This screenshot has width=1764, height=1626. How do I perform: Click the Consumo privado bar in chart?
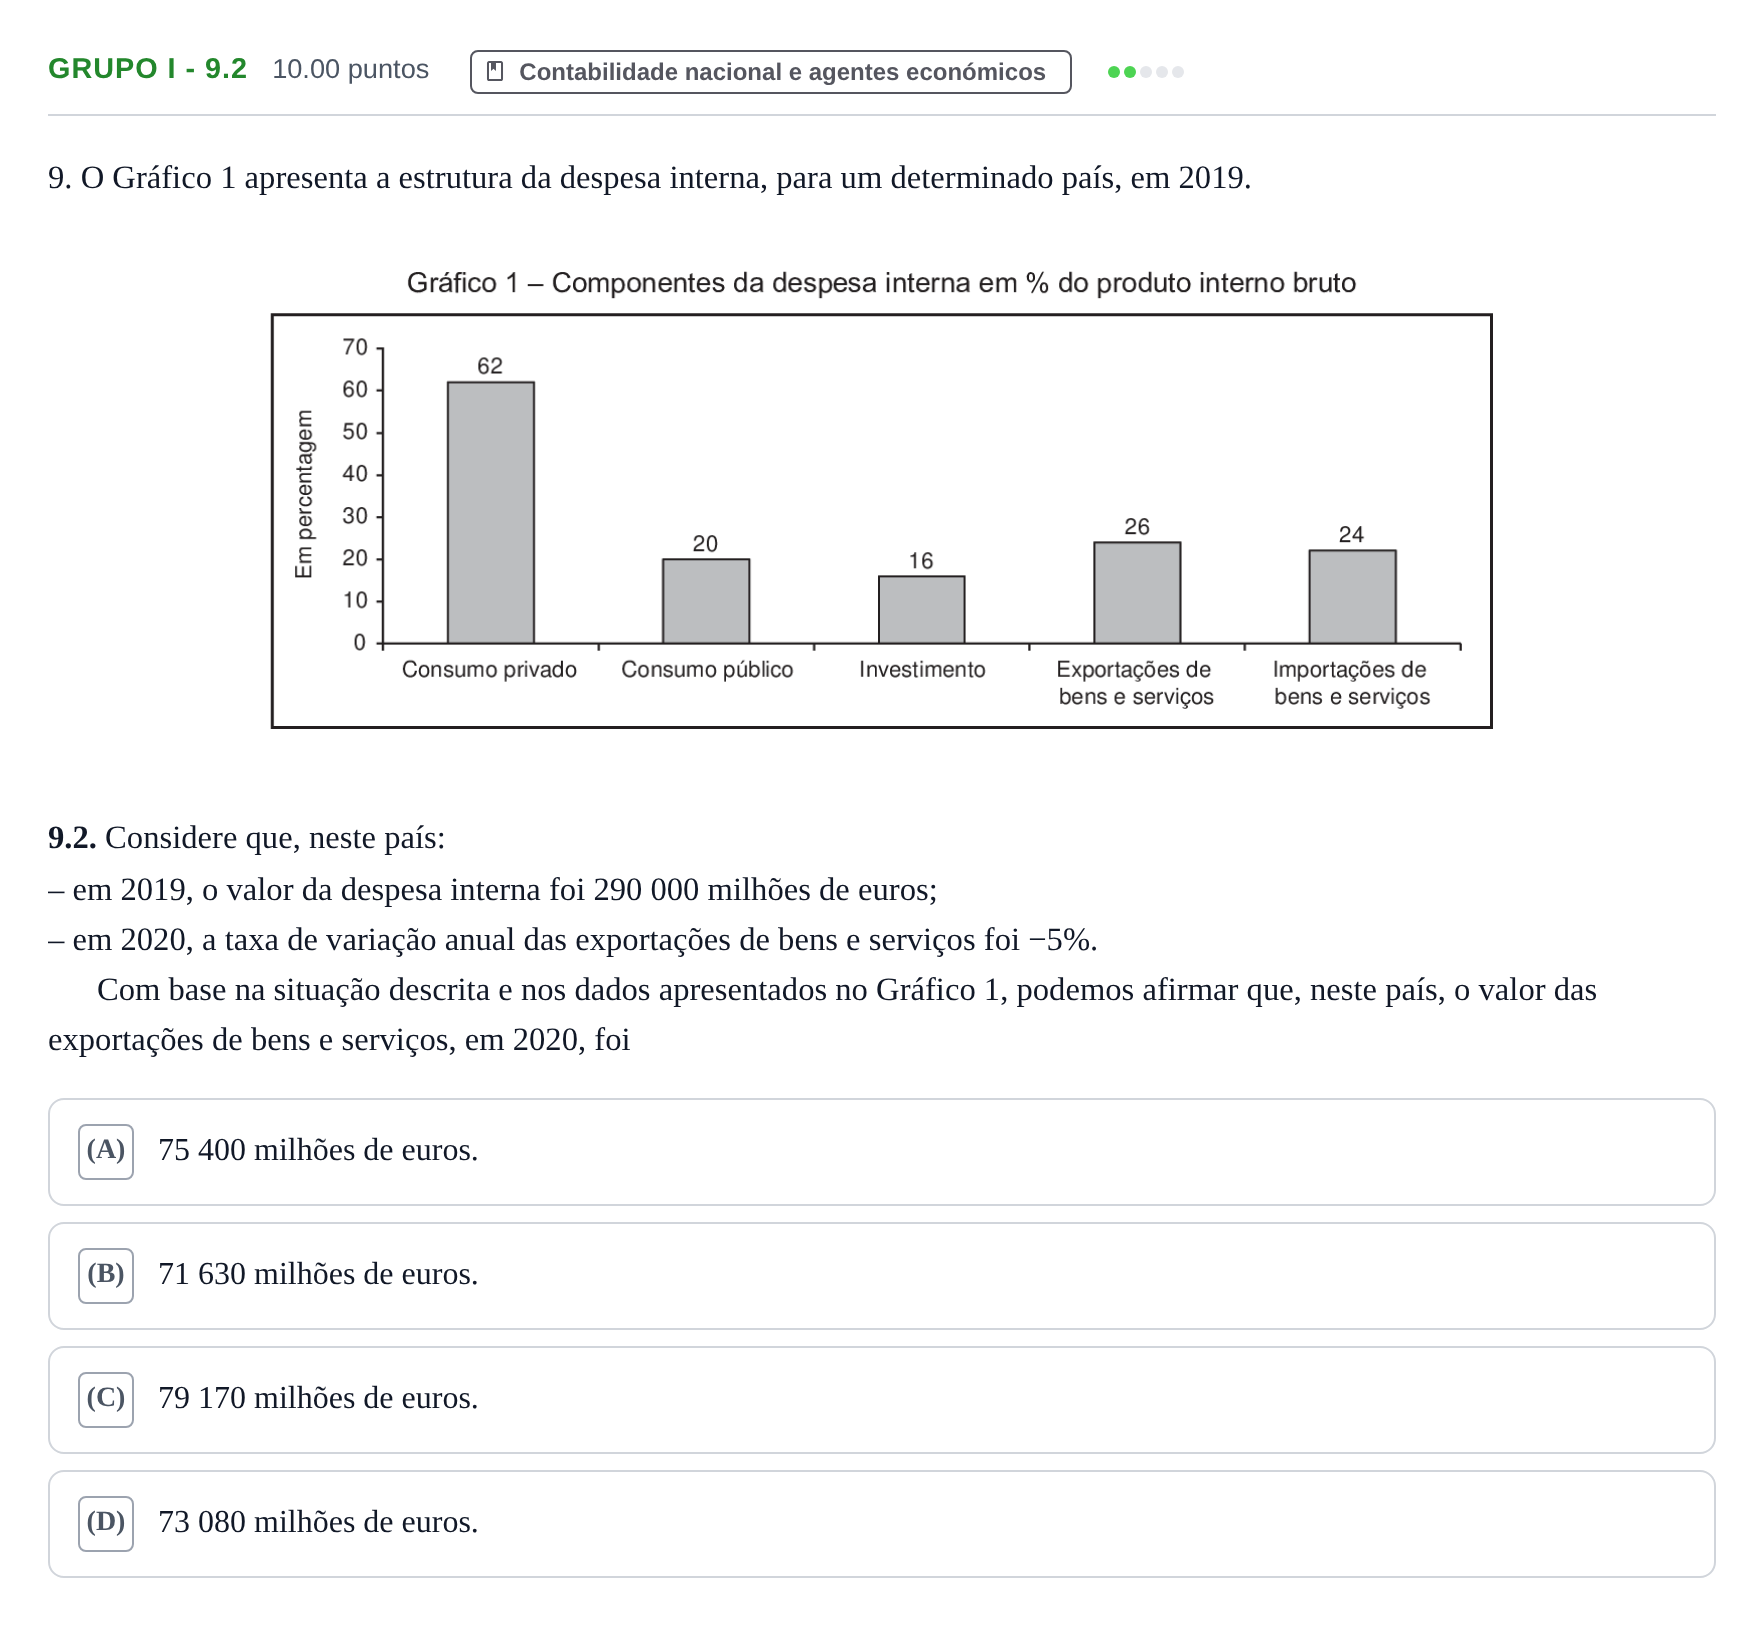pyautogui.click(x=490, y=512)
